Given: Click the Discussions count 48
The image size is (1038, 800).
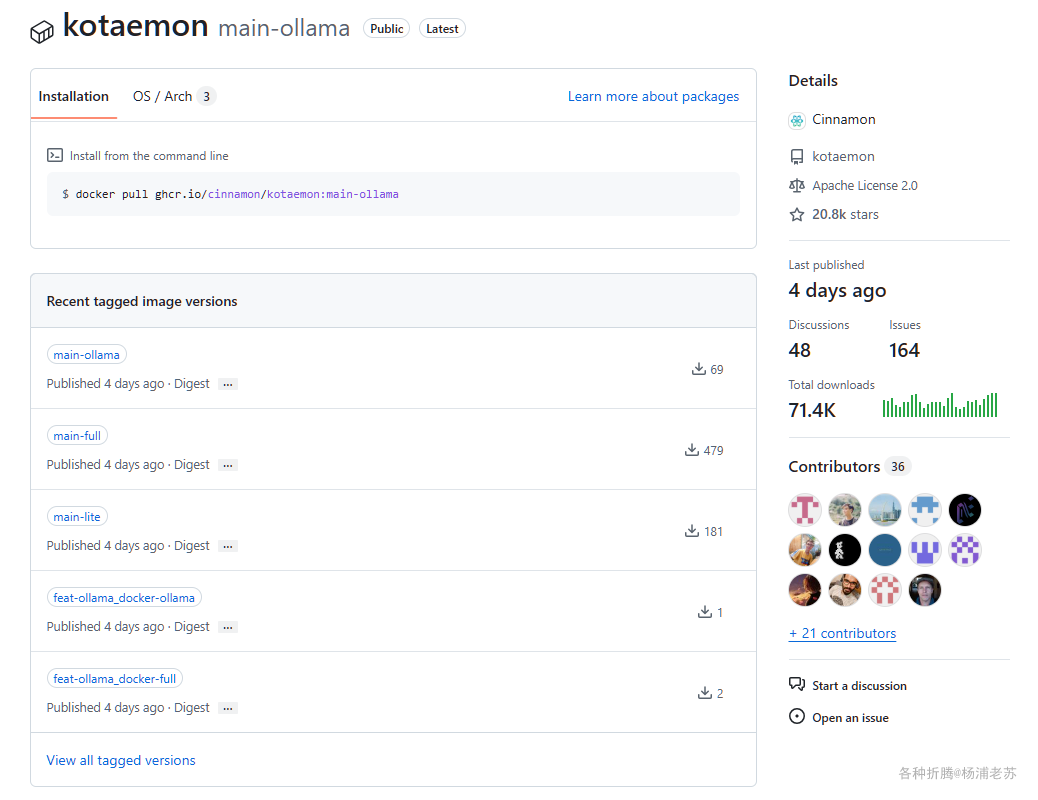Looking at the screenshot, I should 799,350.
